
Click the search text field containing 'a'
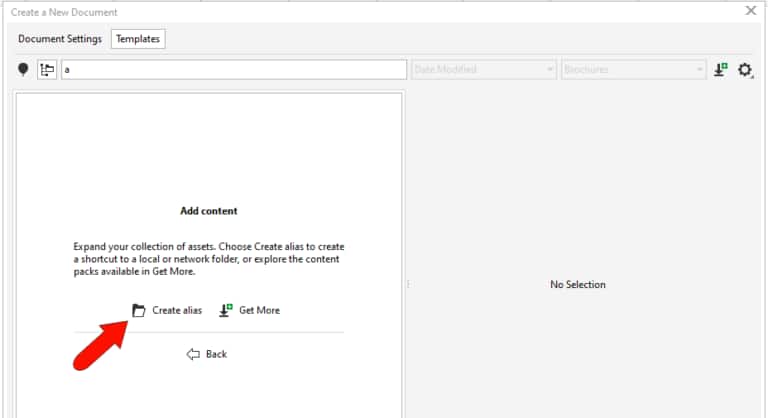tap(233, 70)
